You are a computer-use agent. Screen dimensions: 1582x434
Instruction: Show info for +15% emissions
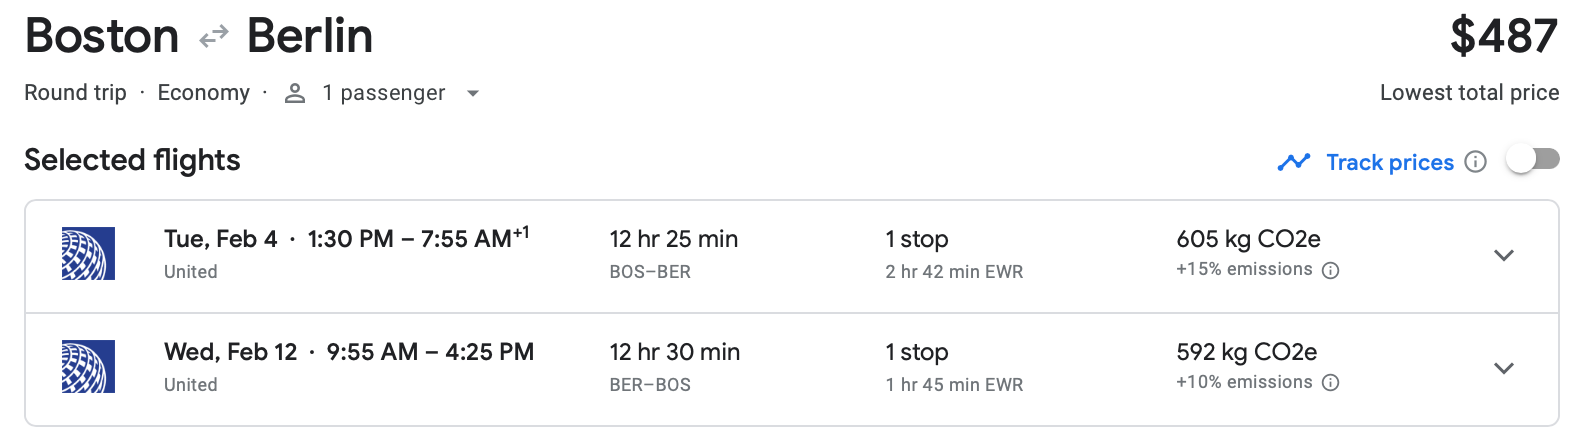tap(1330, 271)
